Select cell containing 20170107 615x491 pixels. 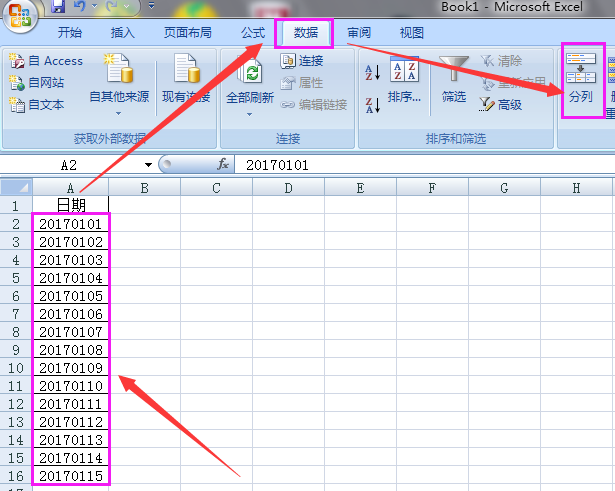pyautogui.click(x=71, y=332)
